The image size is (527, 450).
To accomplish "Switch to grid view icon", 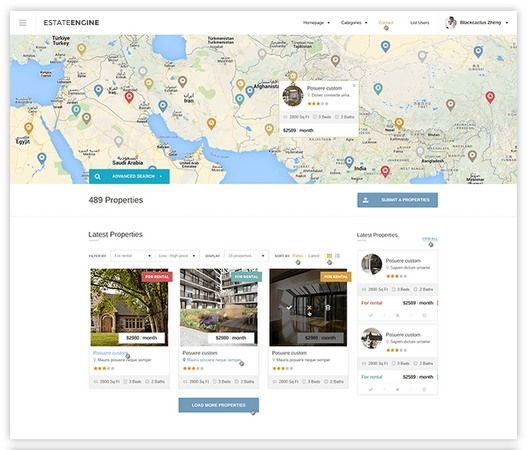I will pyautogui.click(x=329, y=256).
